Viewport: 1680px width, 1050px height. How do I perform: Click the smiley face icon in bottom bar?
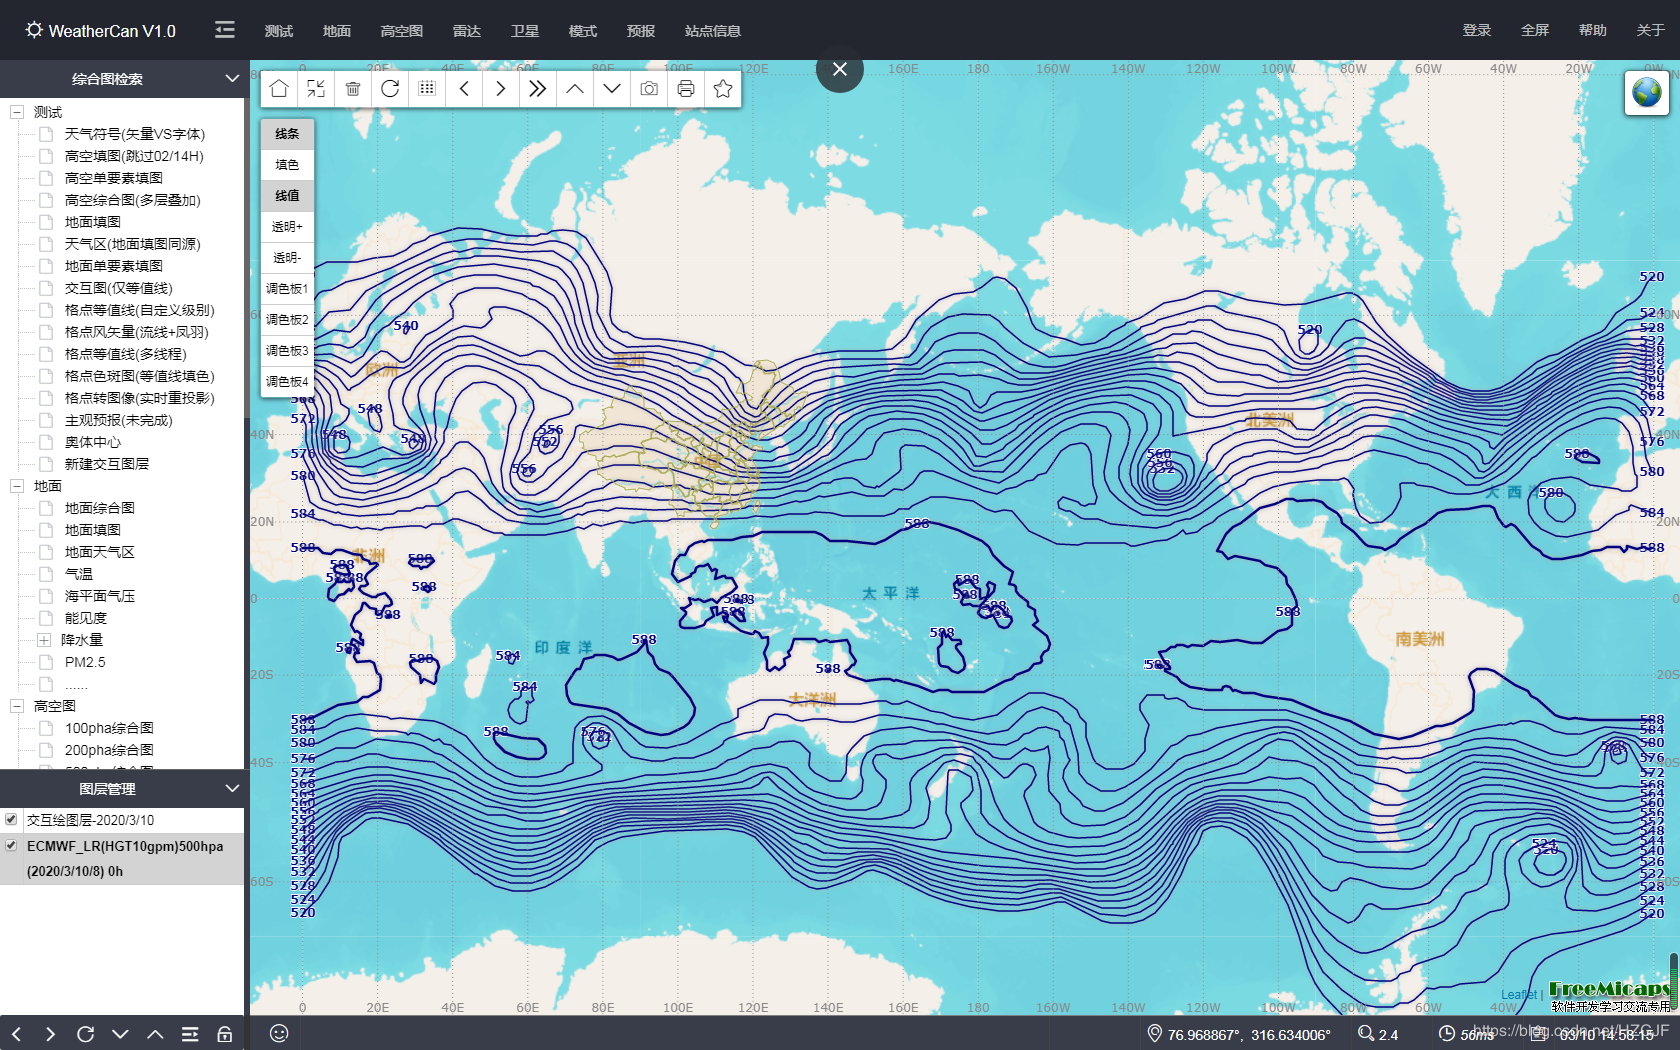(x=279, y=1034)
